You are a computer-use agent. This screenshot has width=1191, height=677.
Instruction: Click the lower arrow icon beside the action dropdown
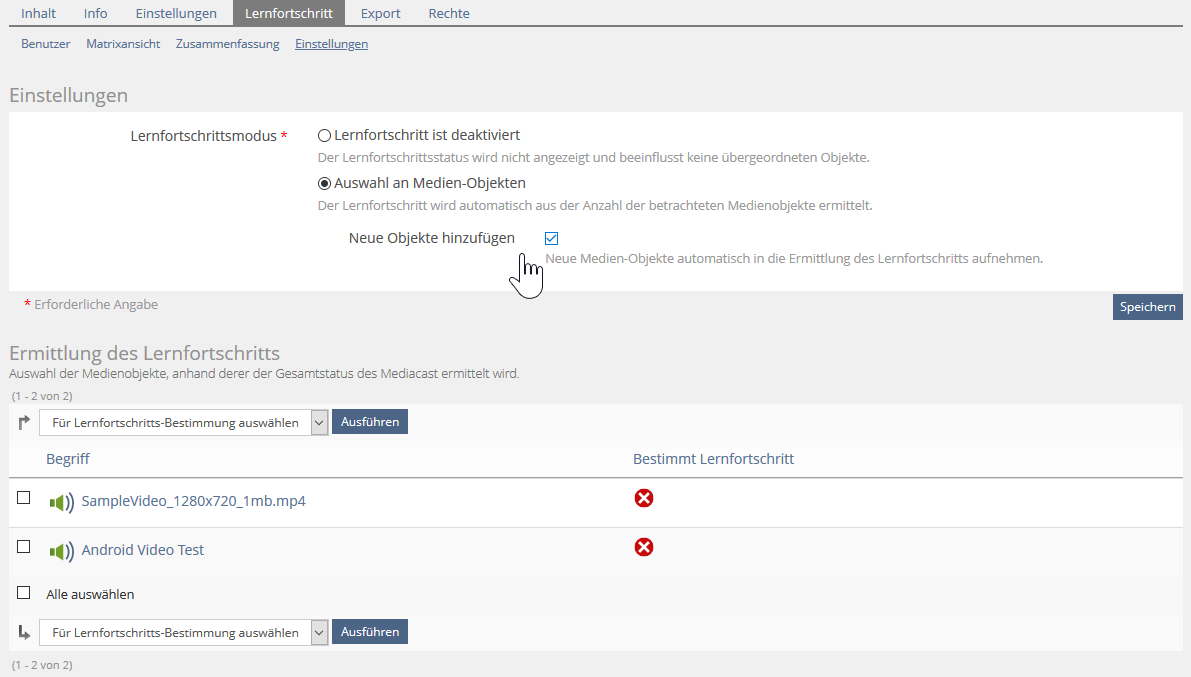pos(24,632)
